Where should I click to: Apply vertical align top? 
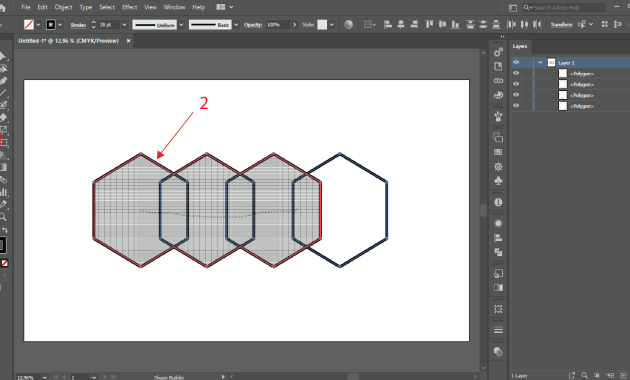pyautogui.click(x=429, y=25)
